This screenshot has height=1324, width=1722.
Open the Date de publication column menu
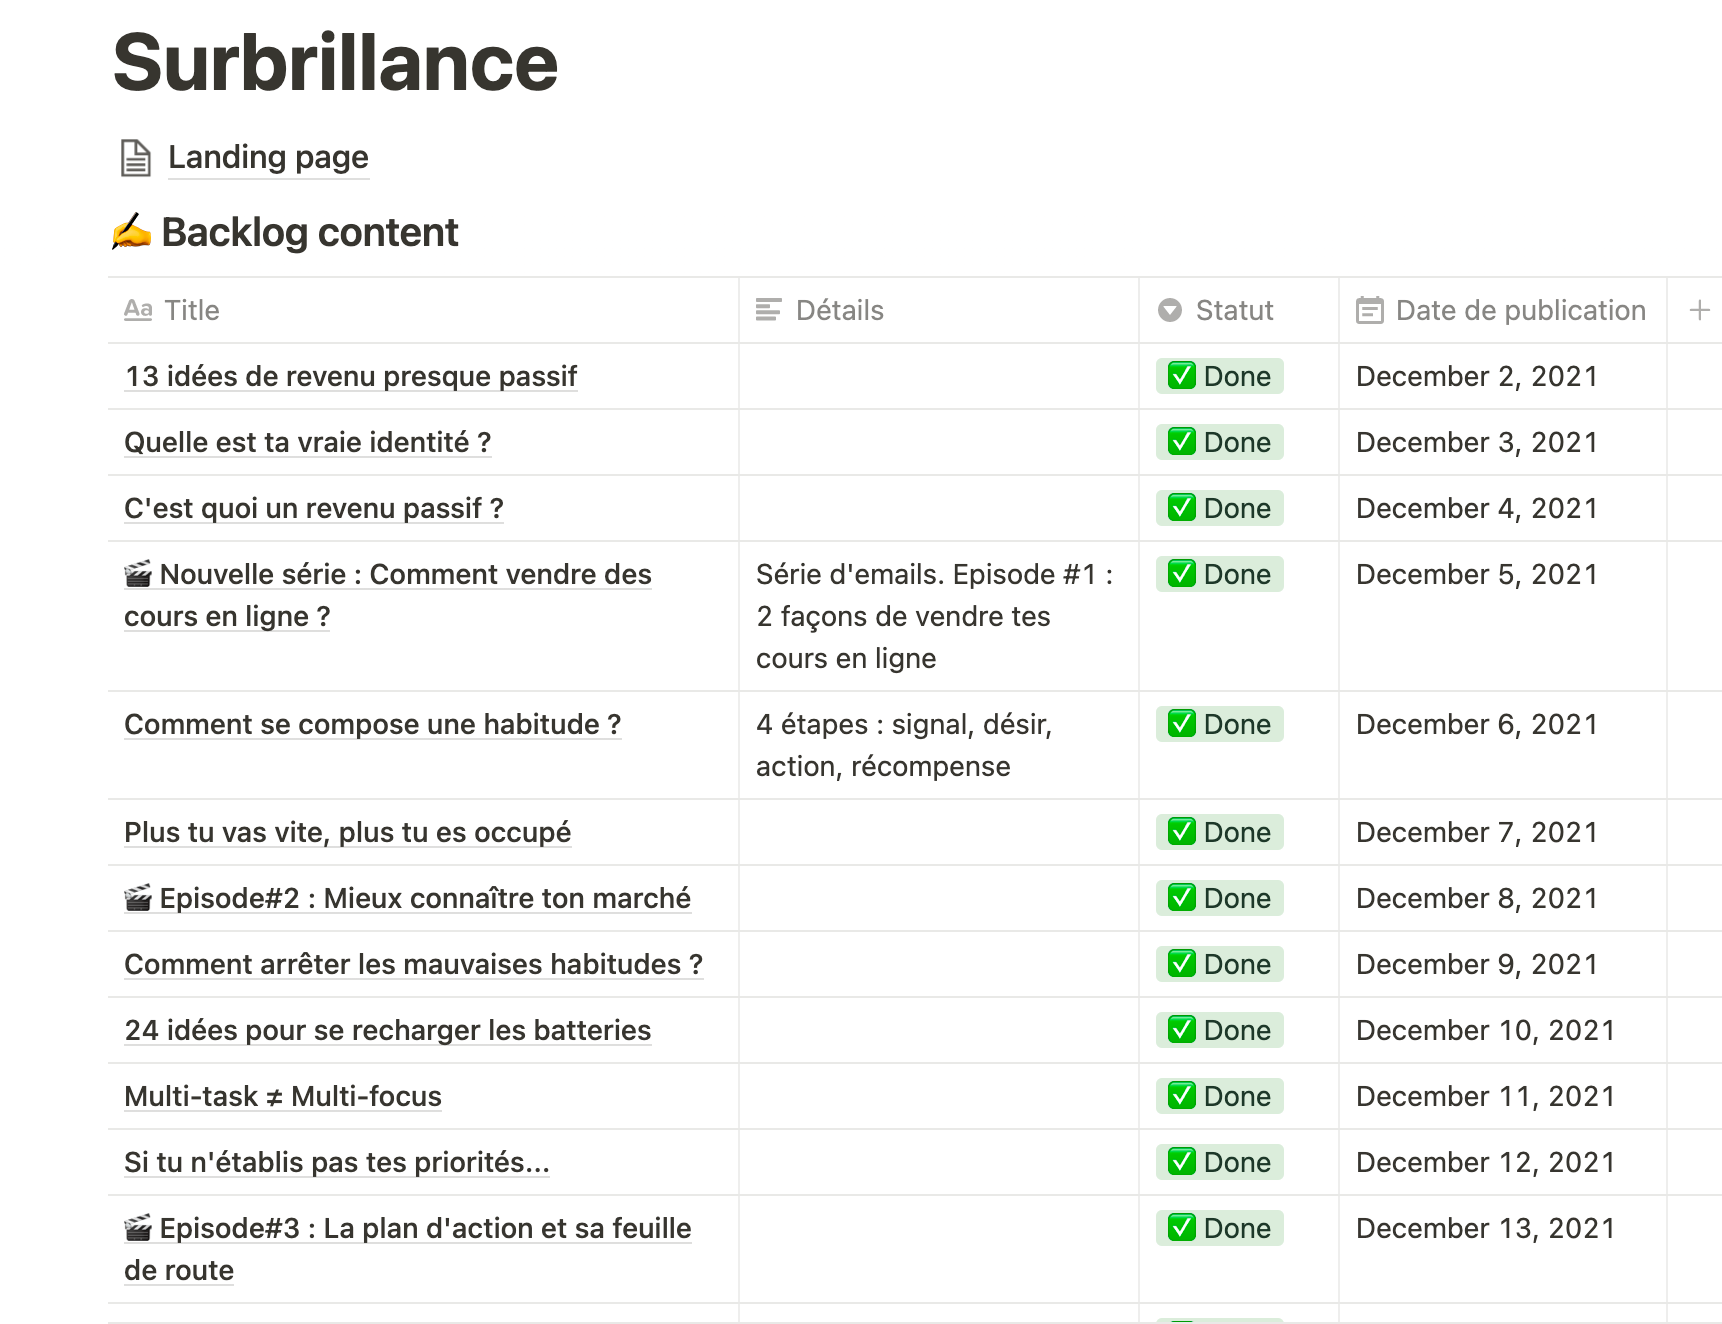tap(1519, 310)
